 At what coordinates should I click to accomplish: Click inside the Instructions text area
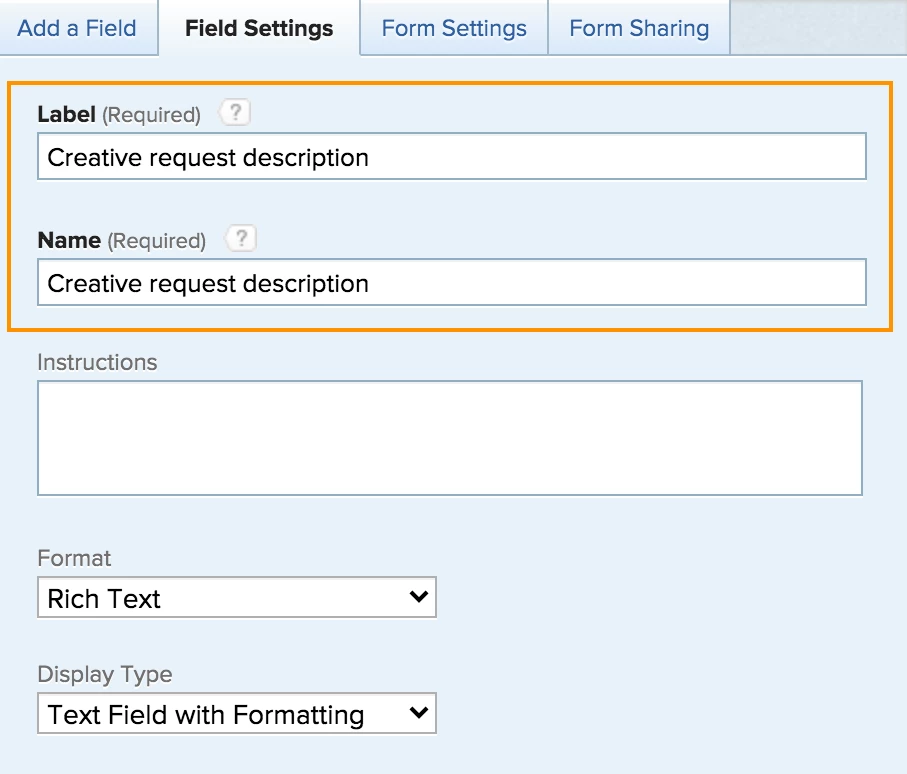(x=450, y=438)
